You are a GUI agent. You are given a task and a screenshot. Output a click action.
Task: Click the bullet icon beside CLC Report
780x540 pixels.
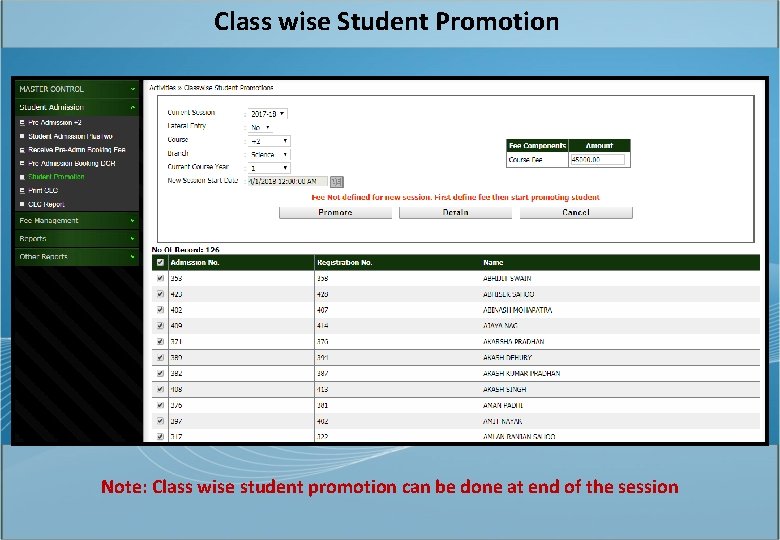point(22,204)
